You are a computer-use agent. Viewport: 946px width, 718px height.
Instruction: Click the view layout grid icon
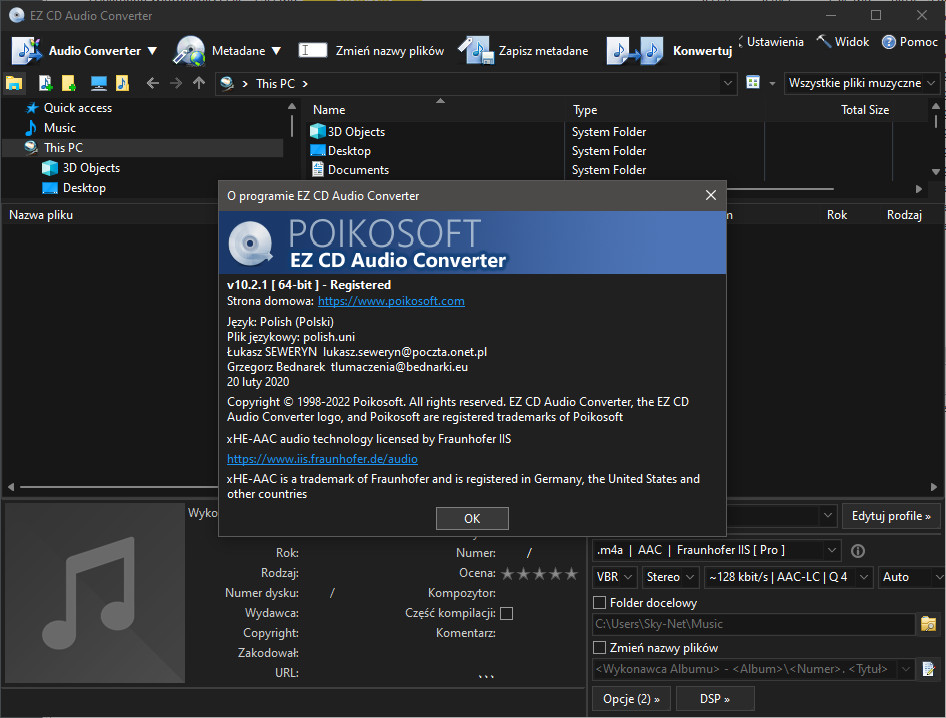[x=753, y=83]
